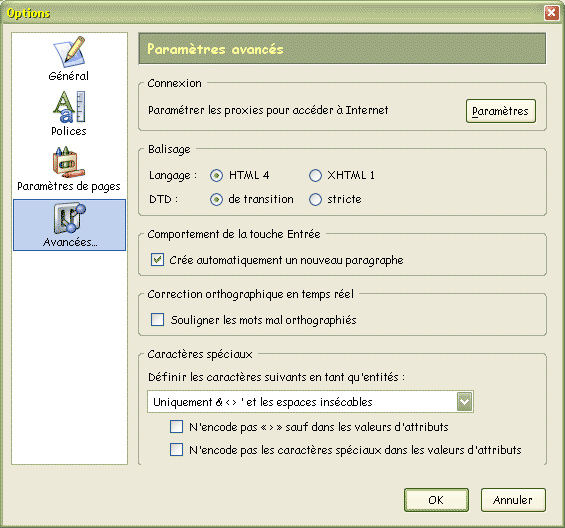Close the Options dialog with X
Screen dimensions: 565x528
(551, 13)
